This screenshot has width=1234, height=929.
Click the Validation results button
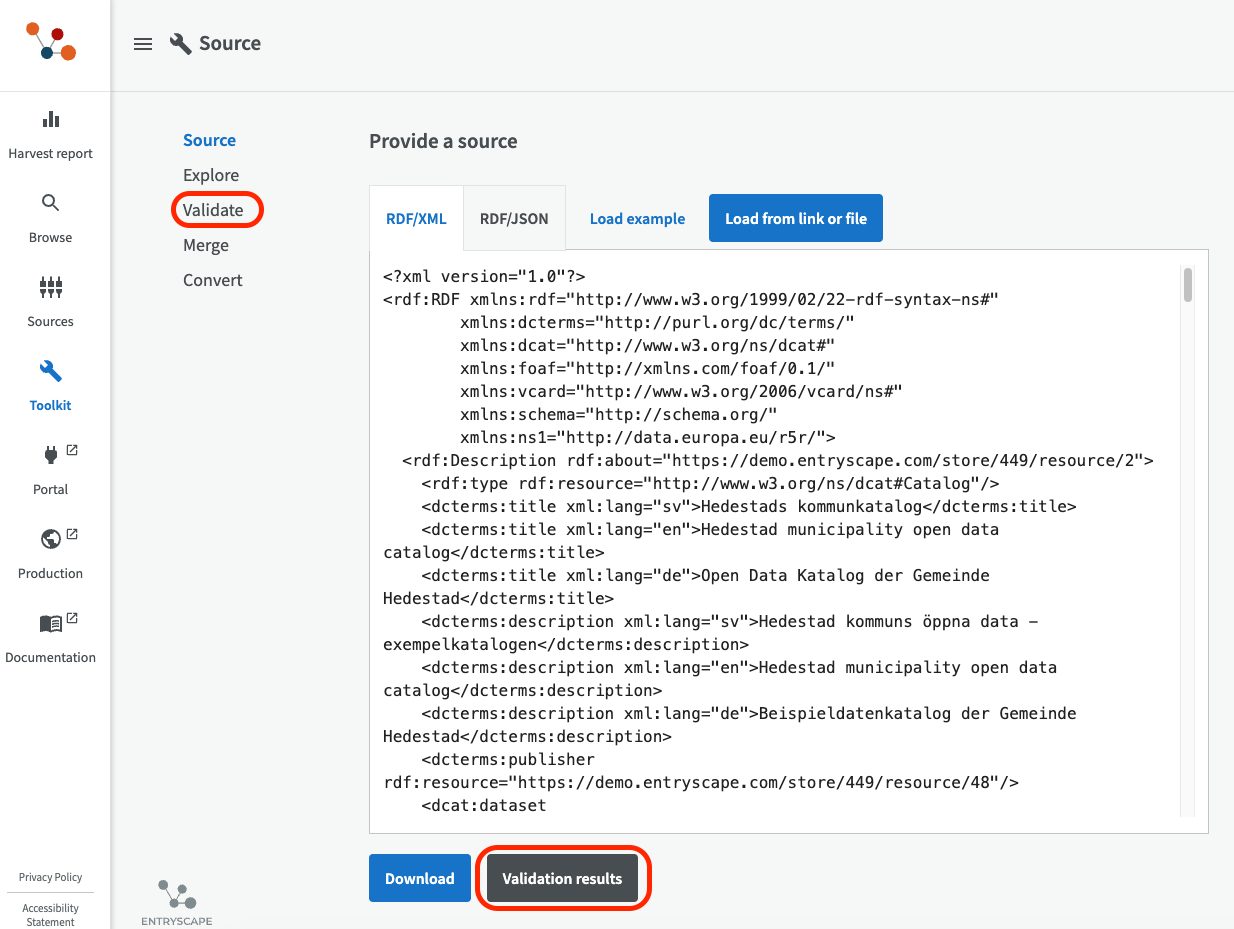562,878
